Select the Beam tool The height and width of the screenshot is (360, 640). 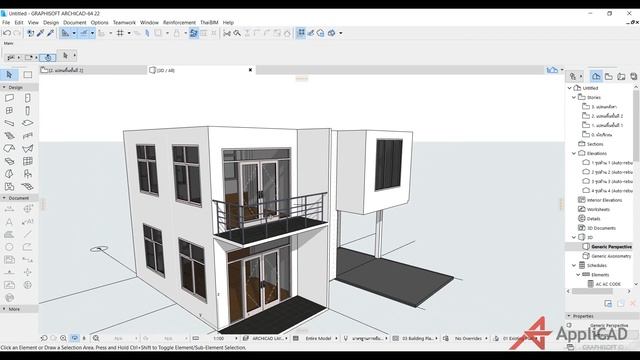click(9, 123)
